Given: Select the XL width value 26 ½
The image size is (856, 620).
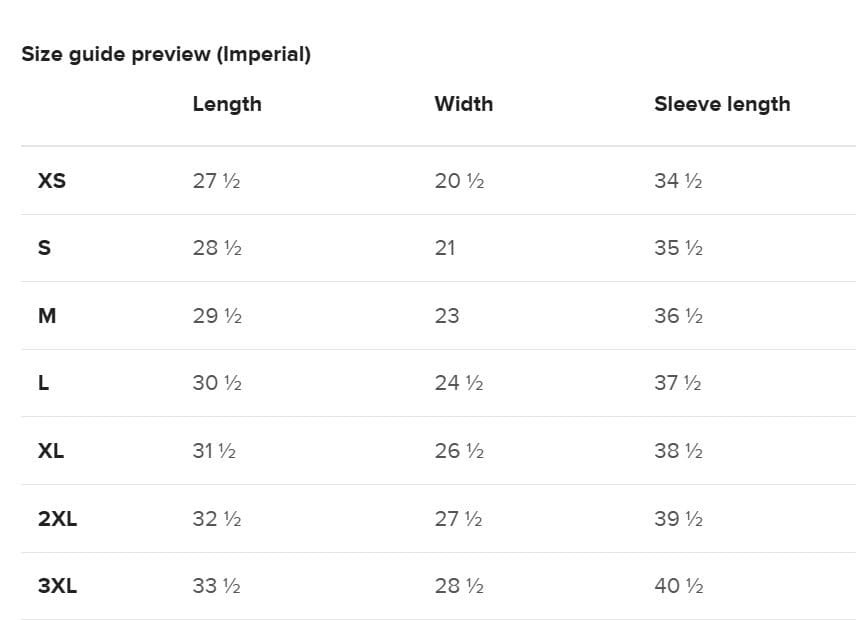Looking at the screenshot, I should pos(459,451).
